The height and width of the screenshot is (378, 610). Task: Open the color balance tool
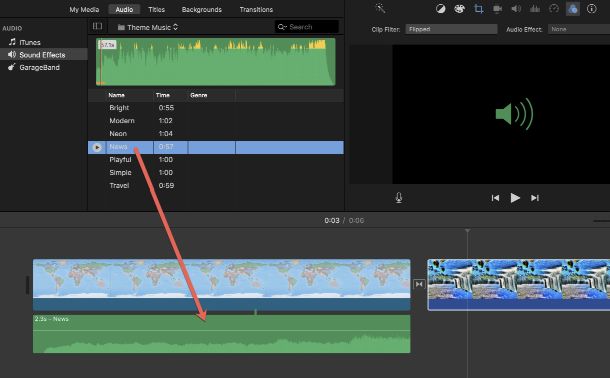point(440,9)
